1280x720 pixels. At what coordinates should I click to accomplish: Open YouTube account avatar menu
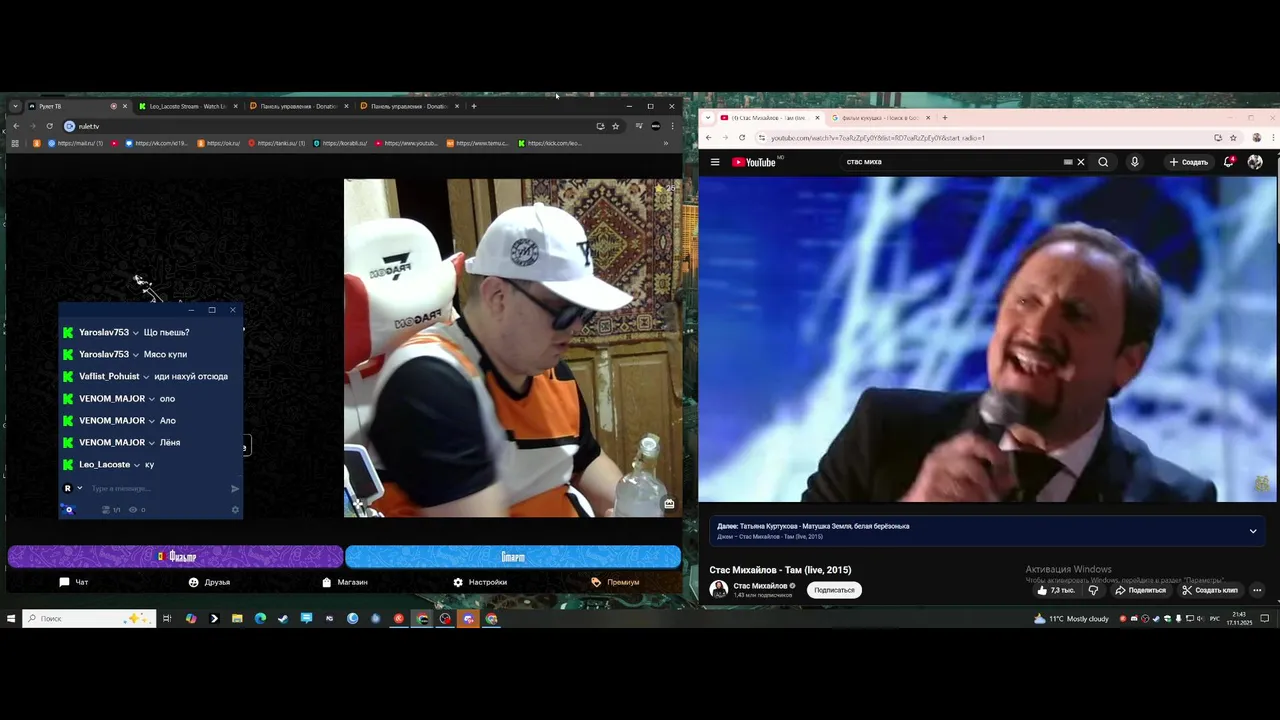click(x=1255, y=162)
